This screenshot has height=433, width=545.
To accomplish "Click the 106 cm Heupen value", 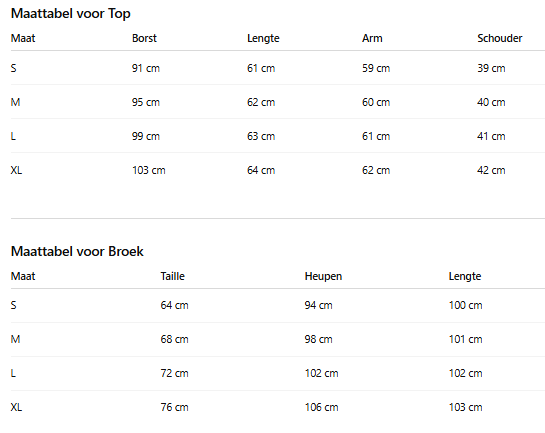I will tap(321, 407).
